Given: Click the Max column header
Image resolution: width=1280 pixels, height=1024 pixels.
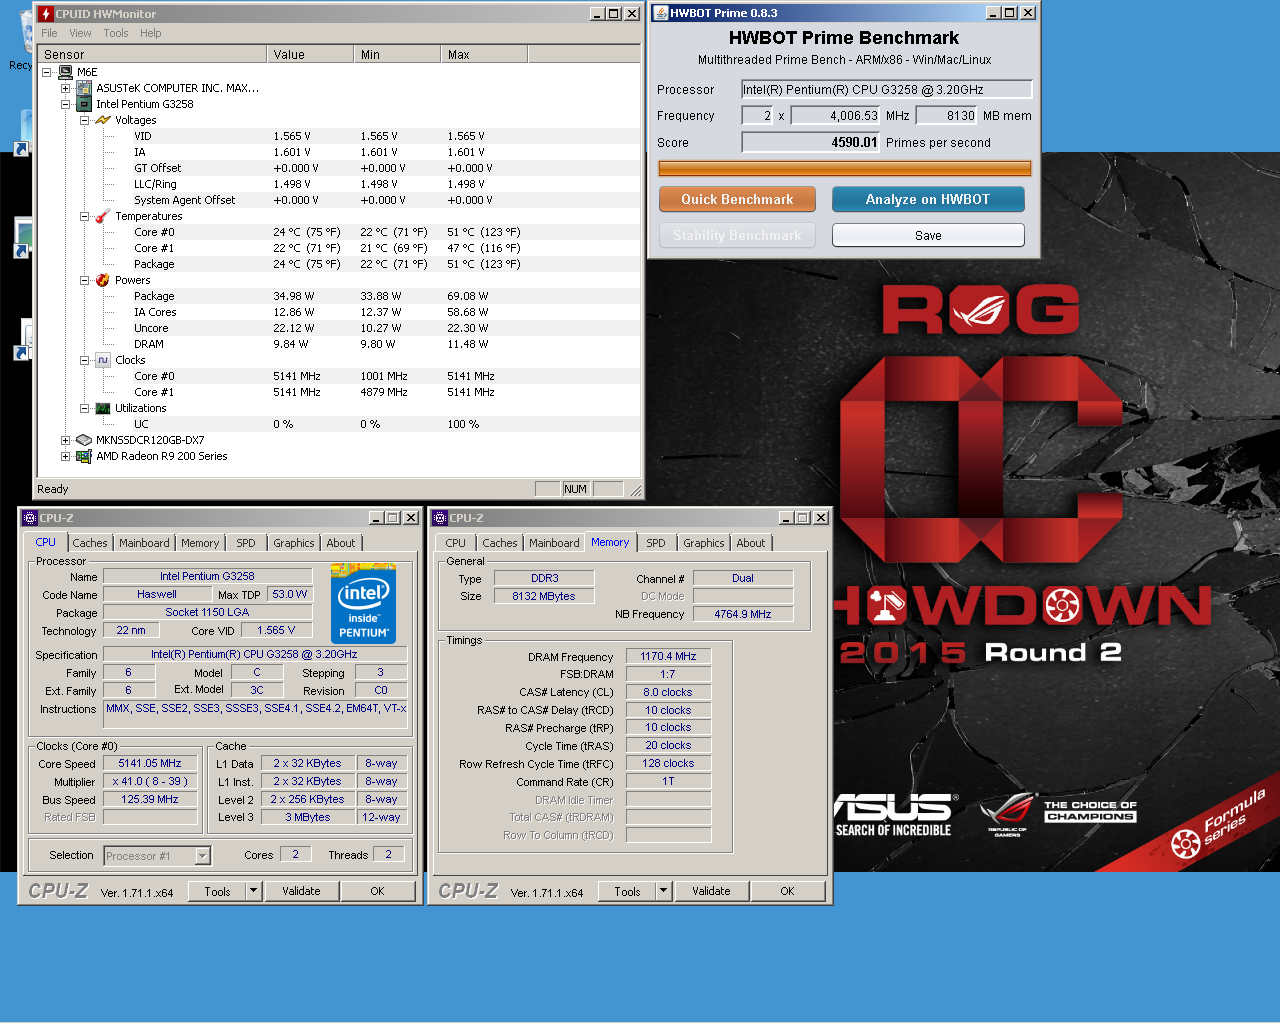Looking at the screenshot, I should [484, 54].
